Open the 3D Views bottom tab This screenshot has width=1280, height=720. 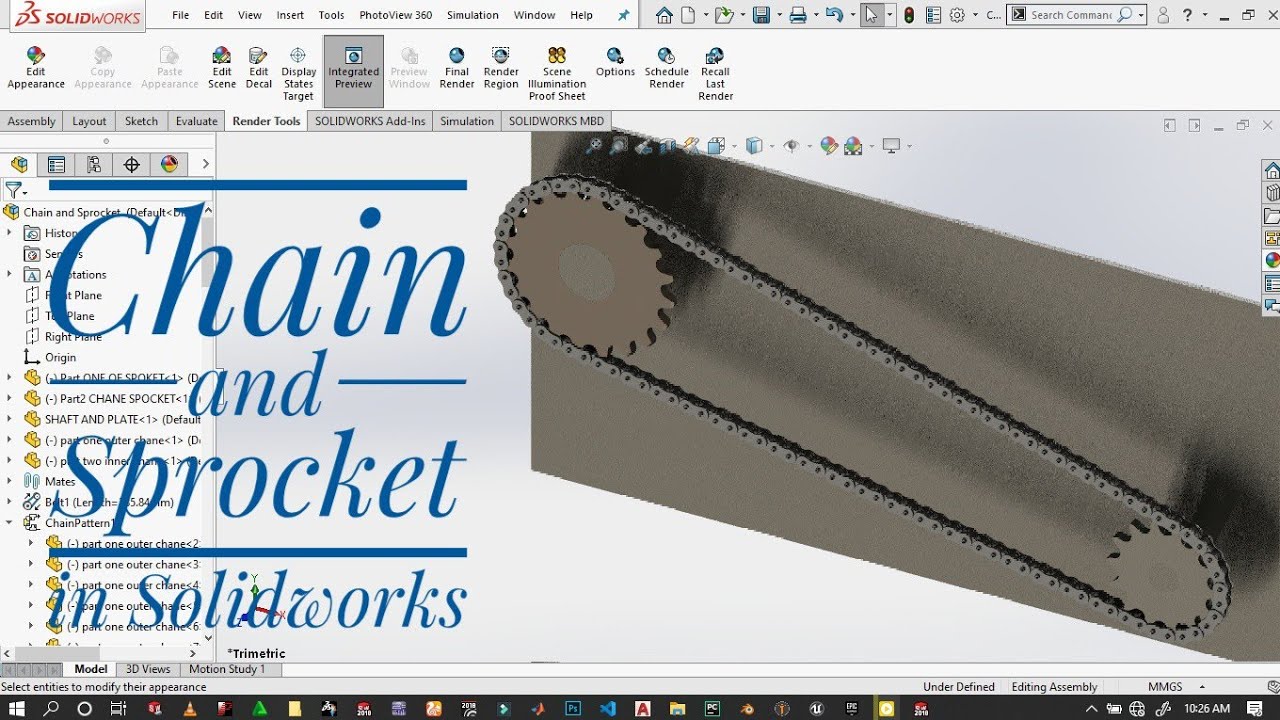click(x=148, y=669)
